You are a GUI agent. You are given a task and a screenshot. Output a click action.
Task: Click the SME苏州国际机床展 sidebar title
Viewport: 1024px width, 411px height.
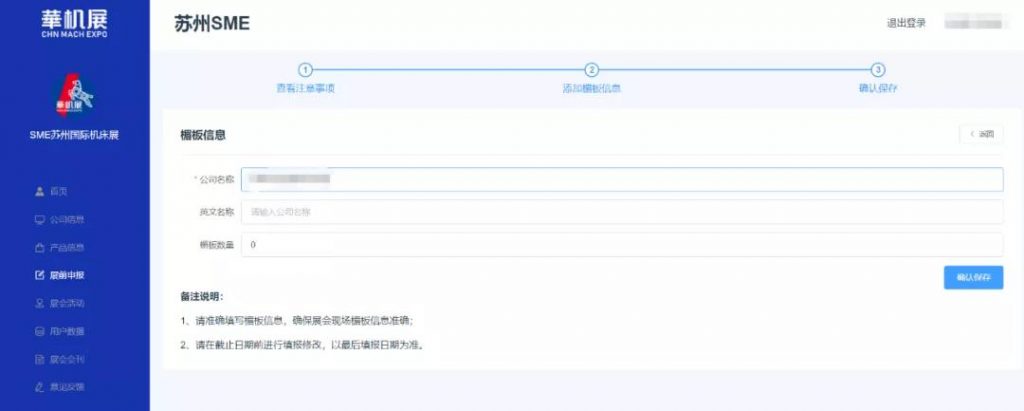pyautogui.click(x=74, y=135)
